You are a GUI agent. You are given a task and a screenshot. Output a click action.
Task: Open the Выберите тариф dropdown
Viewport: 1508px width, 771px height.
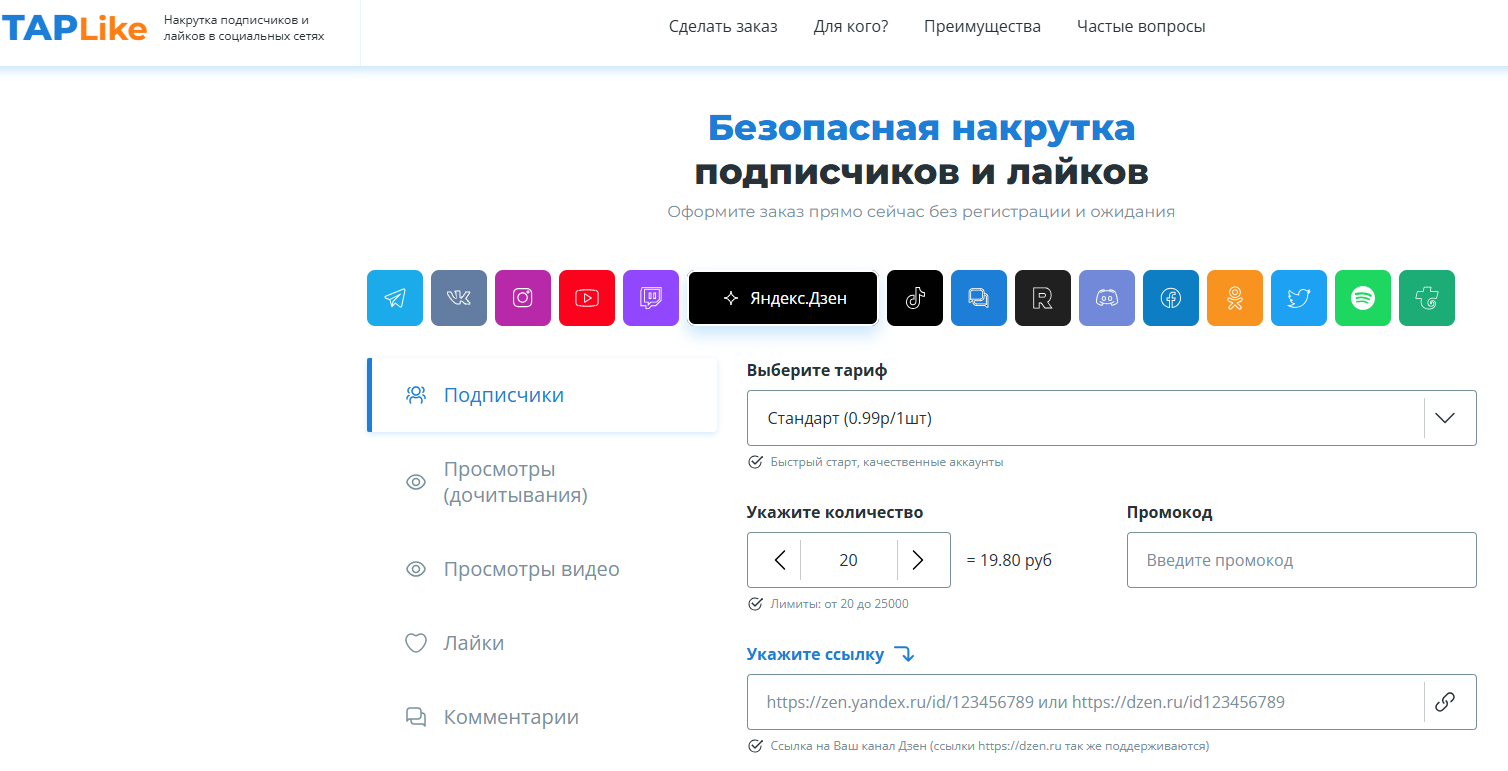[x=1112, y=418]
